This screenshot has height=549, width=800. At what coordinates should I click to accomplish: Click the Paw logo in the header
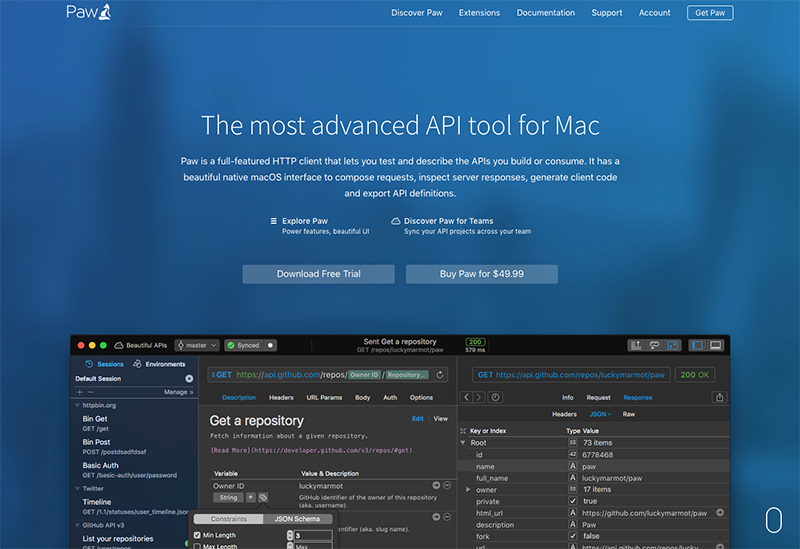(89, 12)
